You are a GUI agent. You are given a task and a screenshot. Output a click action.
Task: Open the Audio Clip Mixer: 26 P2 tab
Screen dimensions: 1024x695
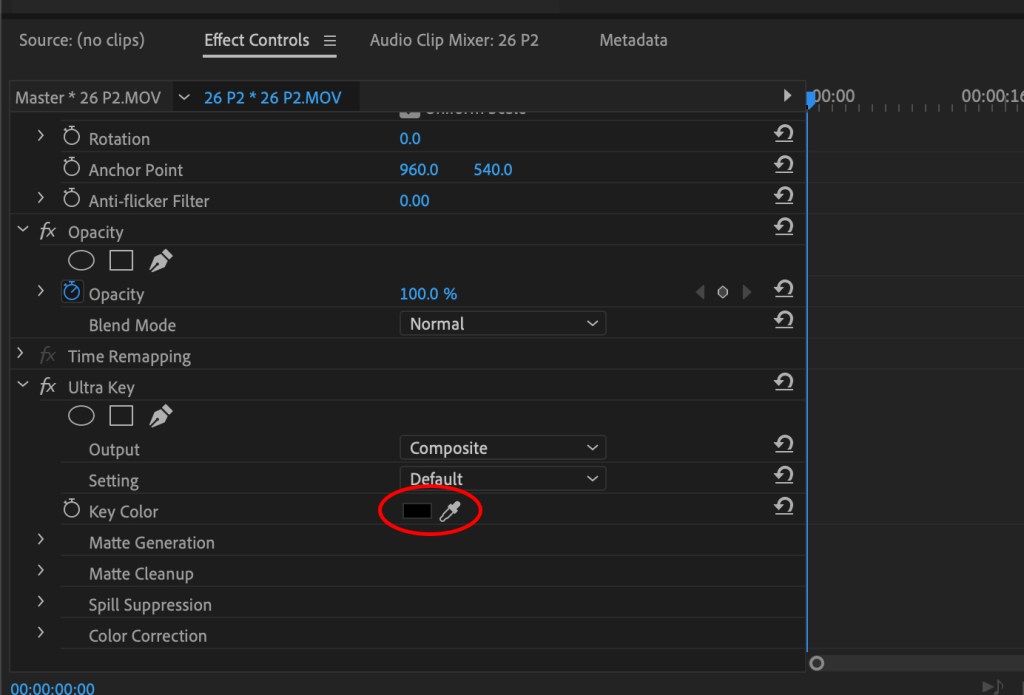click(455, 41)
